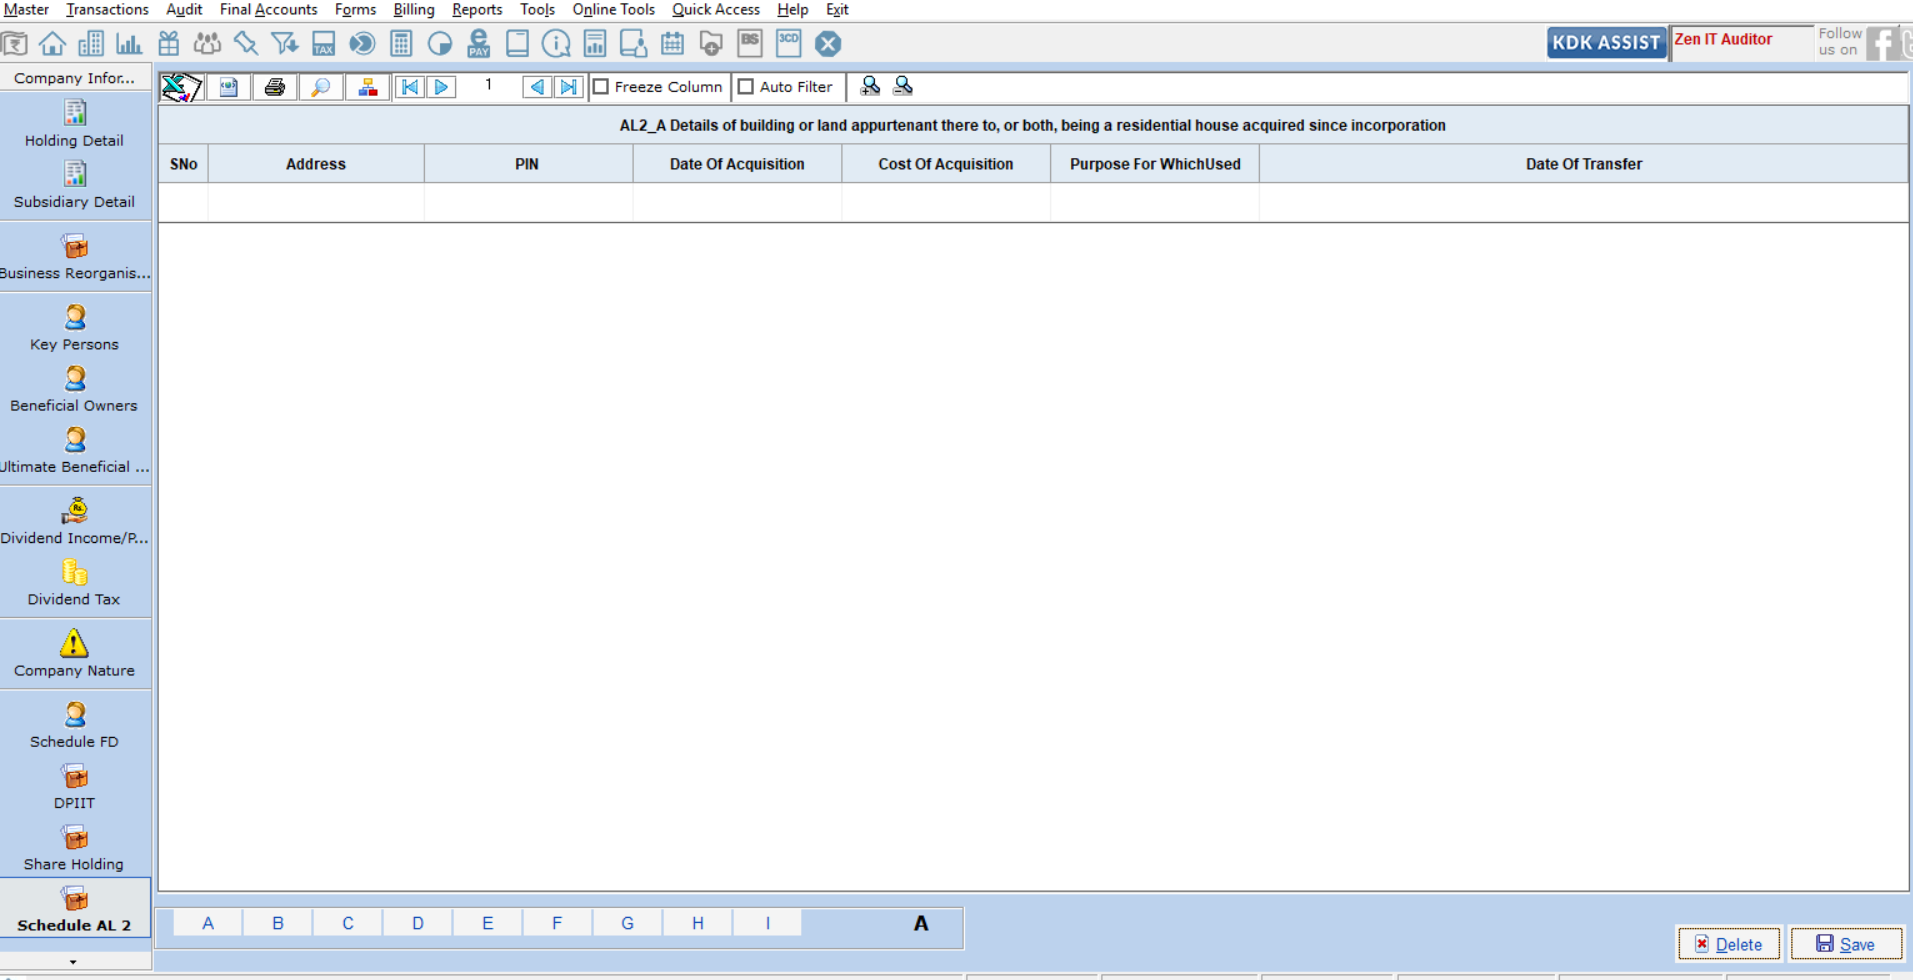The width and height of the screenshot is (1913, 980).
Task: Click the funnel filter download icon
Action: [x=285, y=43]
